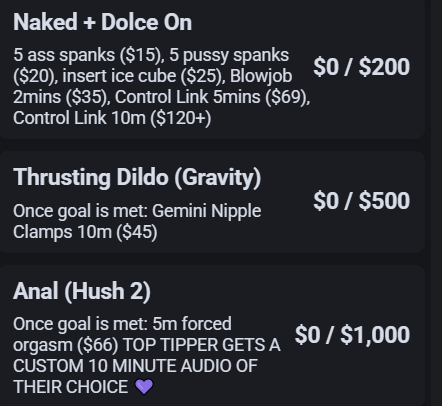Click the '2mins ($35)' text
Image resolution: width=442 pixels, height=406 pixels.
tap(62, 97)
